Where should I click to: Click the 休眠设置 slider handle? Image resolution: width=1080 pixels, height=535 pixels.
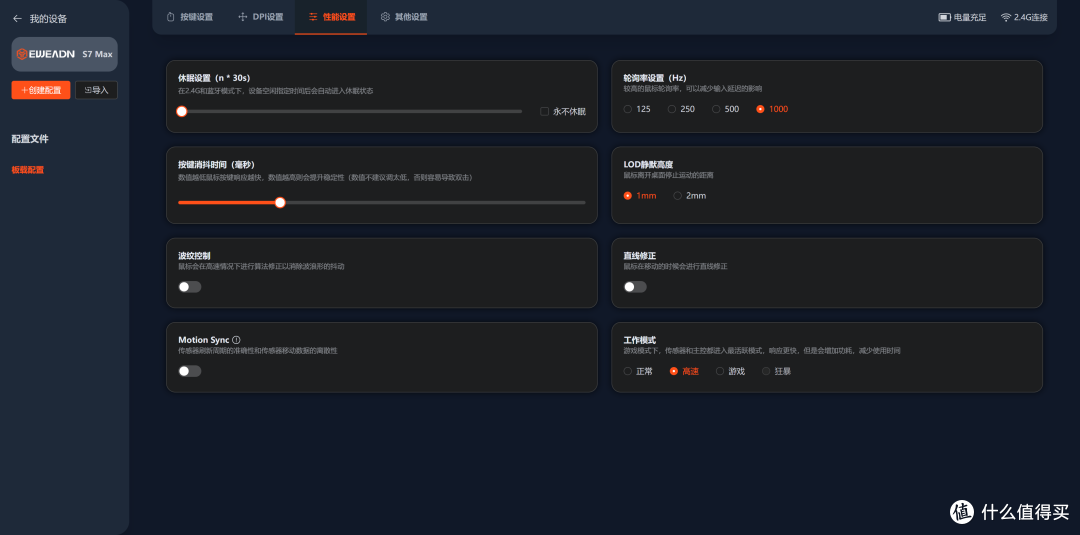coord(181,112)
